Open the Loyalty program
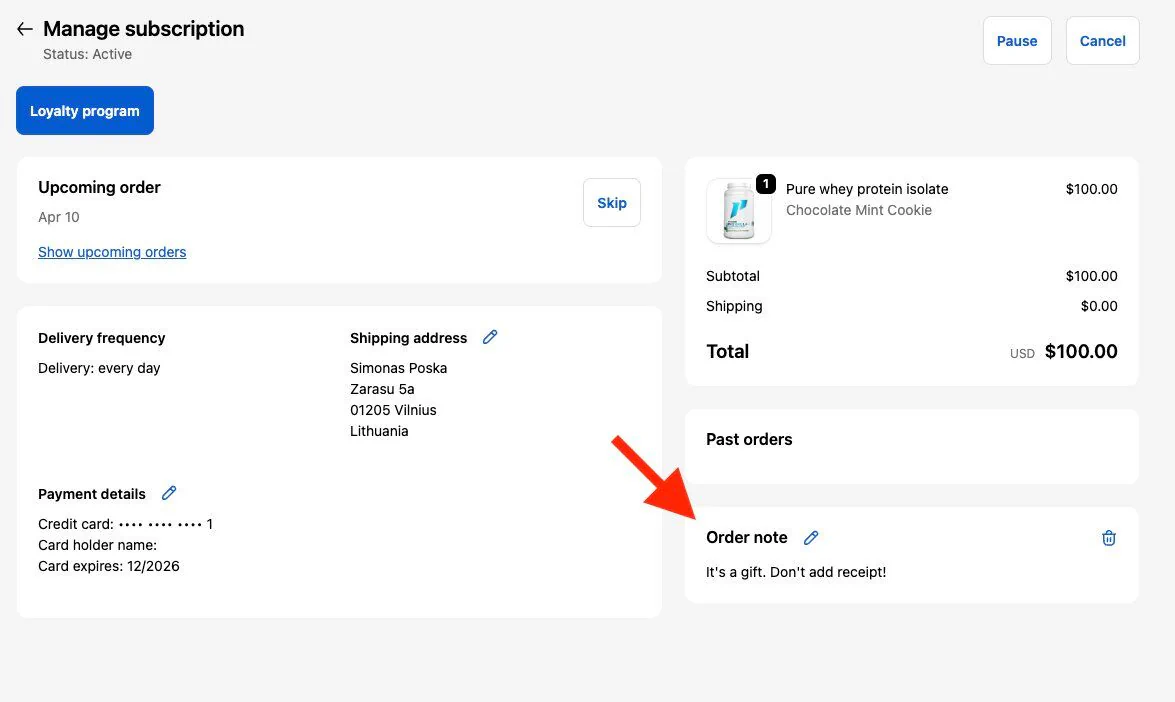The image size is (1175, 702). click(85, 111)
